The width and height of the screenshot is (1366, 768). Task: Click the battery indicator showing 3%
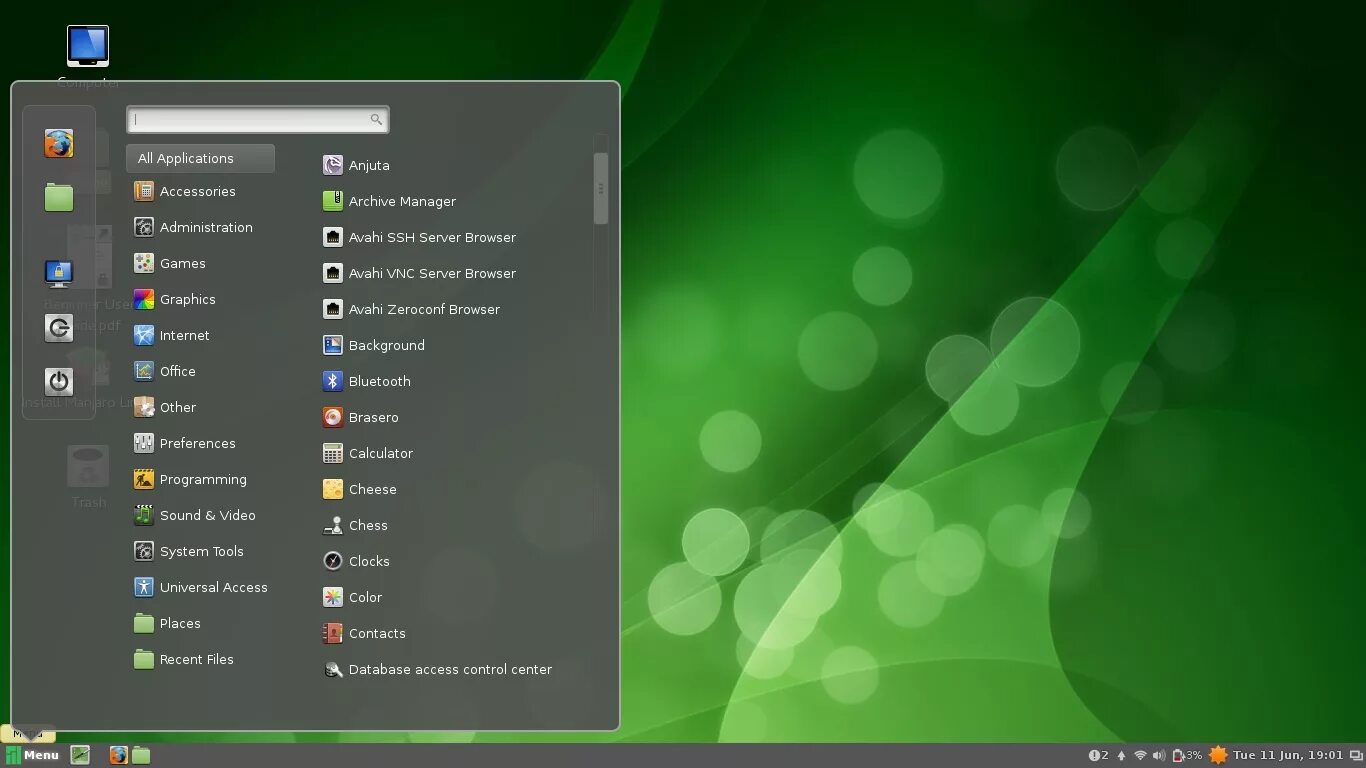click(x=1187, y=756)
